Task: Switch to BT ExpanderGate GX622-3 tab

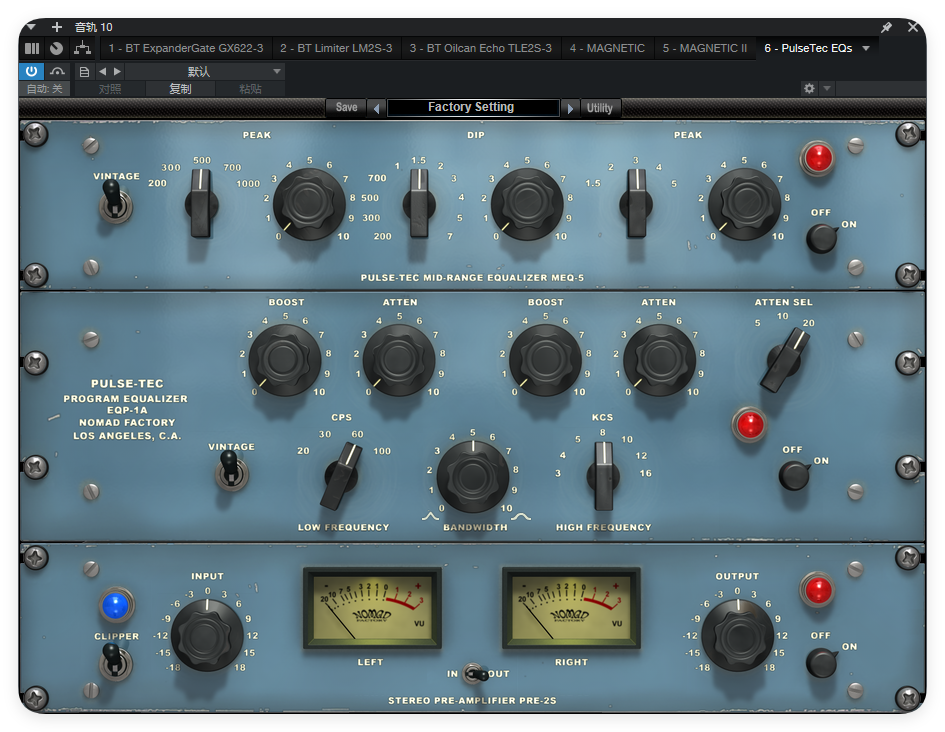Action: tap(186, 48)
